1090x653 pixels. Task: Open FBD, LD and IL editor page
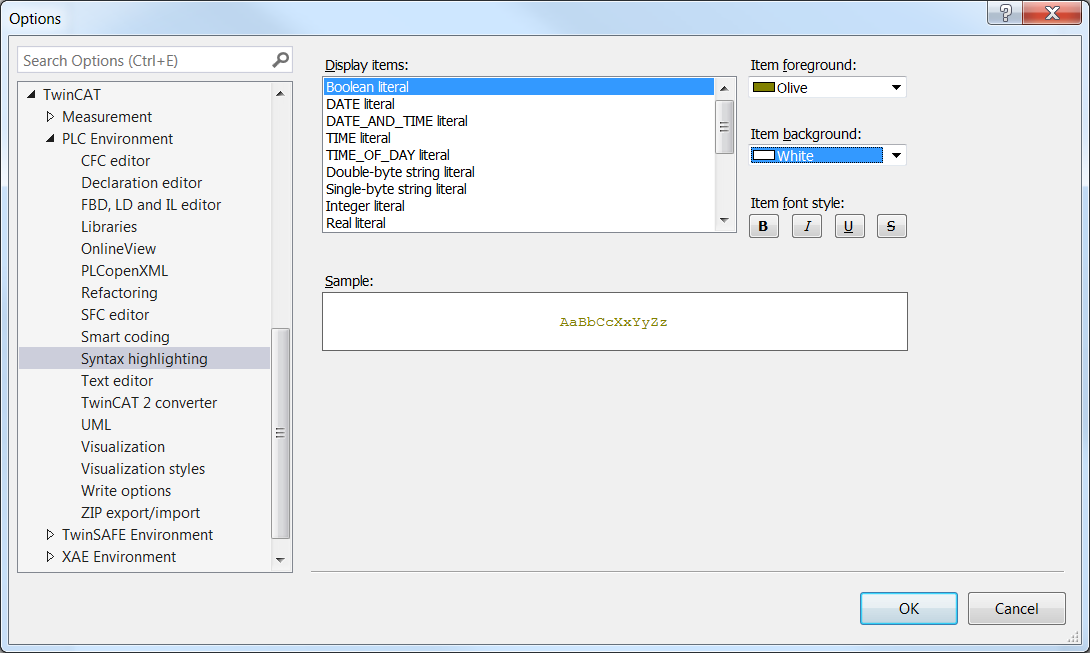pos(151,204)
